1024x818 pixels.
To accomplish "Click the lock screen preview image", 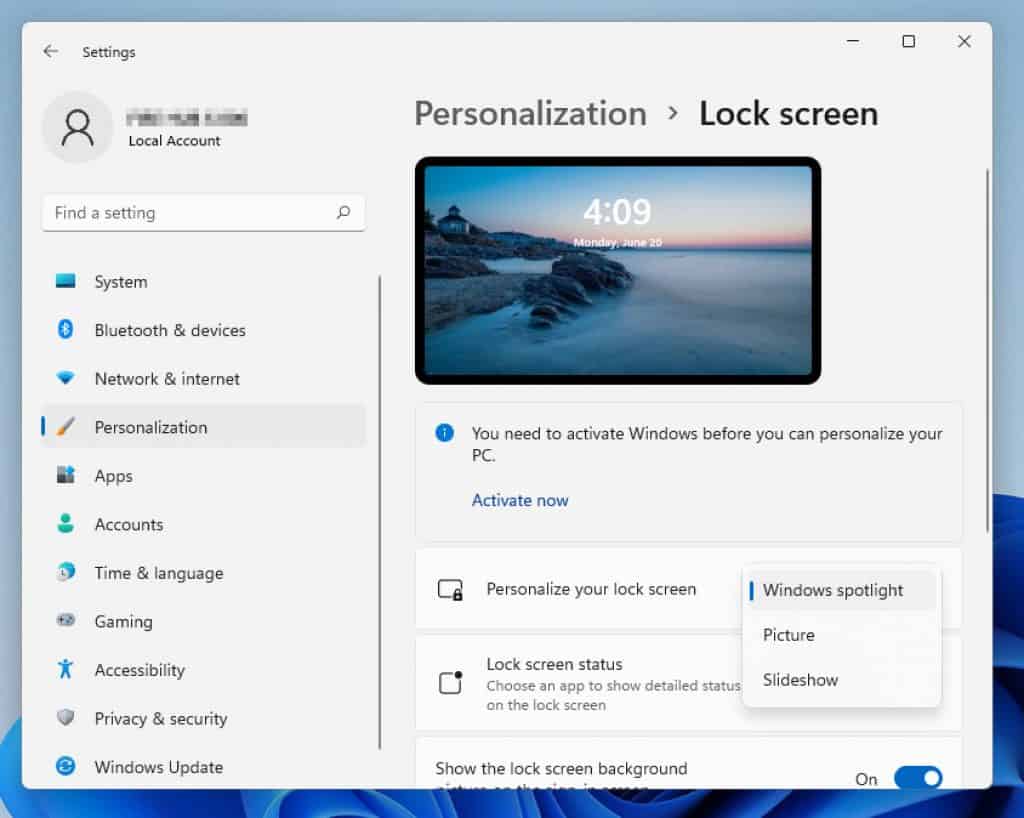I will click(x=618, y=270).
